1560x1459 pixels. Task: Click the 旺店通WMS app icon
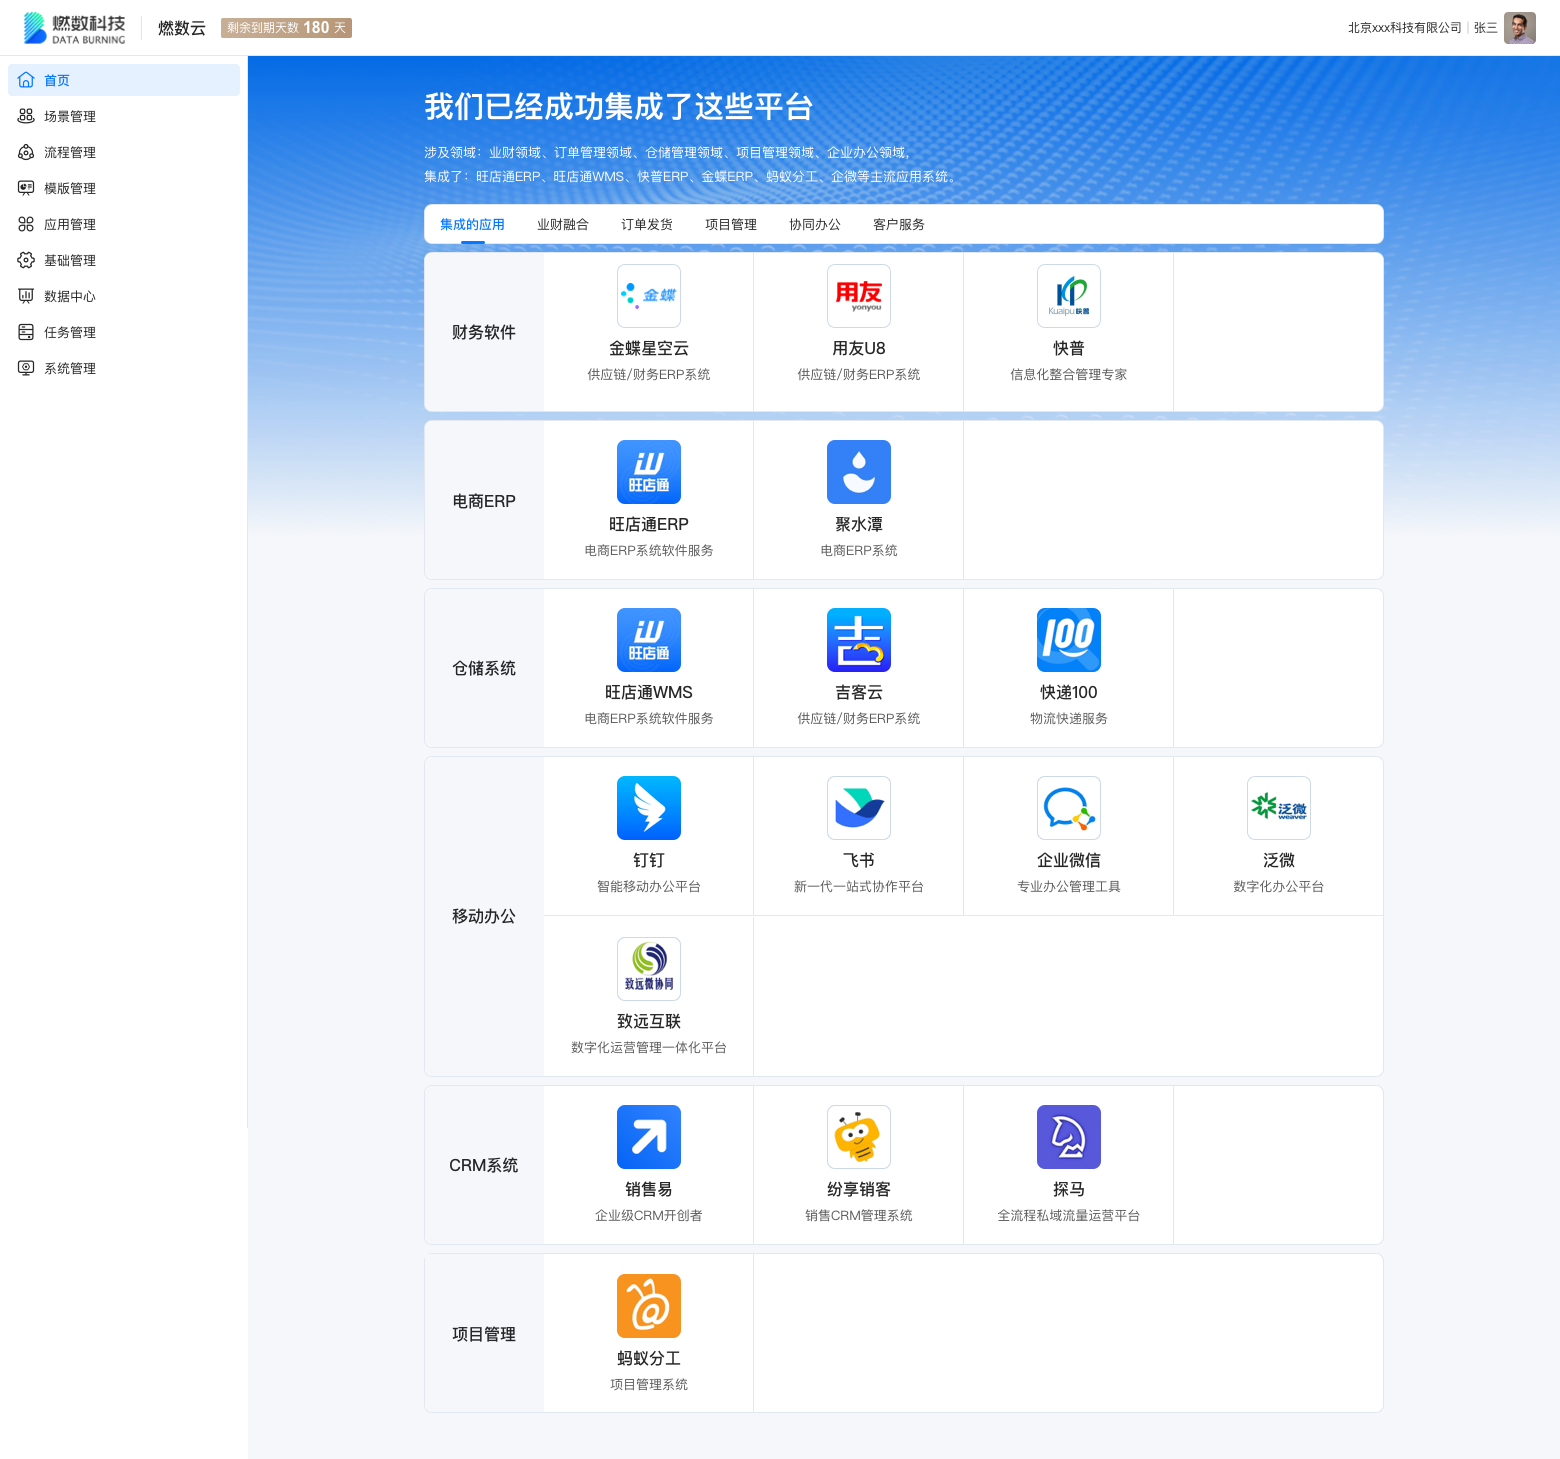pyautogui.click(x=649, y=640)
